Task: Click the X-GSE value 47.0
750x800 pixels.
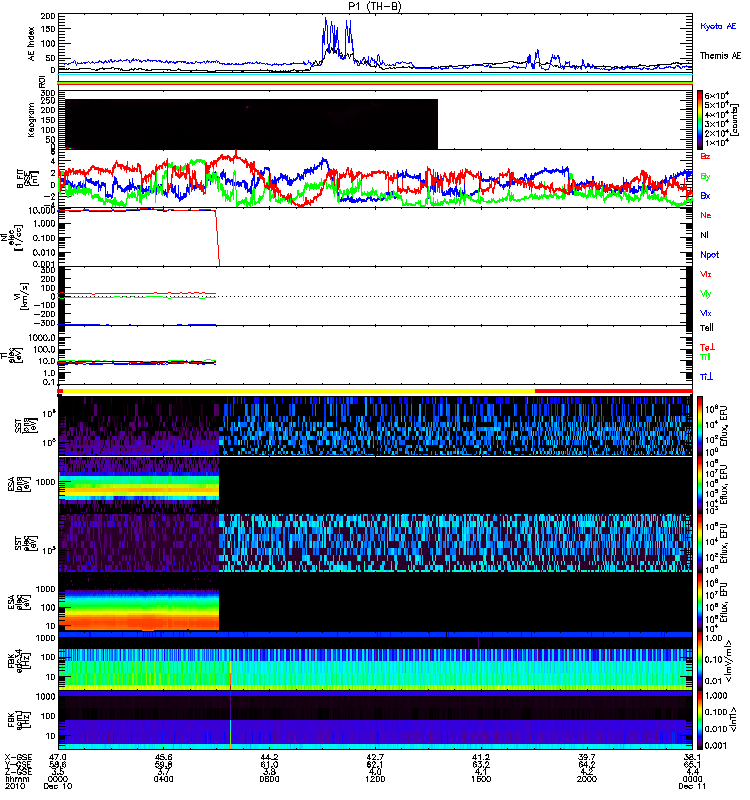Action: pyautogui.click(x=58, y=757)
